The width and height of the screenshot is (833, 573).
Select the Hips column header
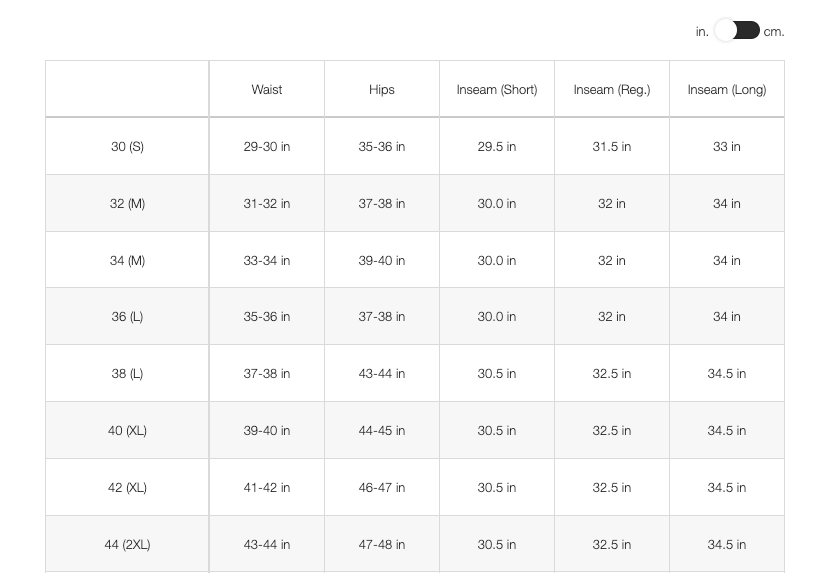pyautogui.click(x=382, y=89)
